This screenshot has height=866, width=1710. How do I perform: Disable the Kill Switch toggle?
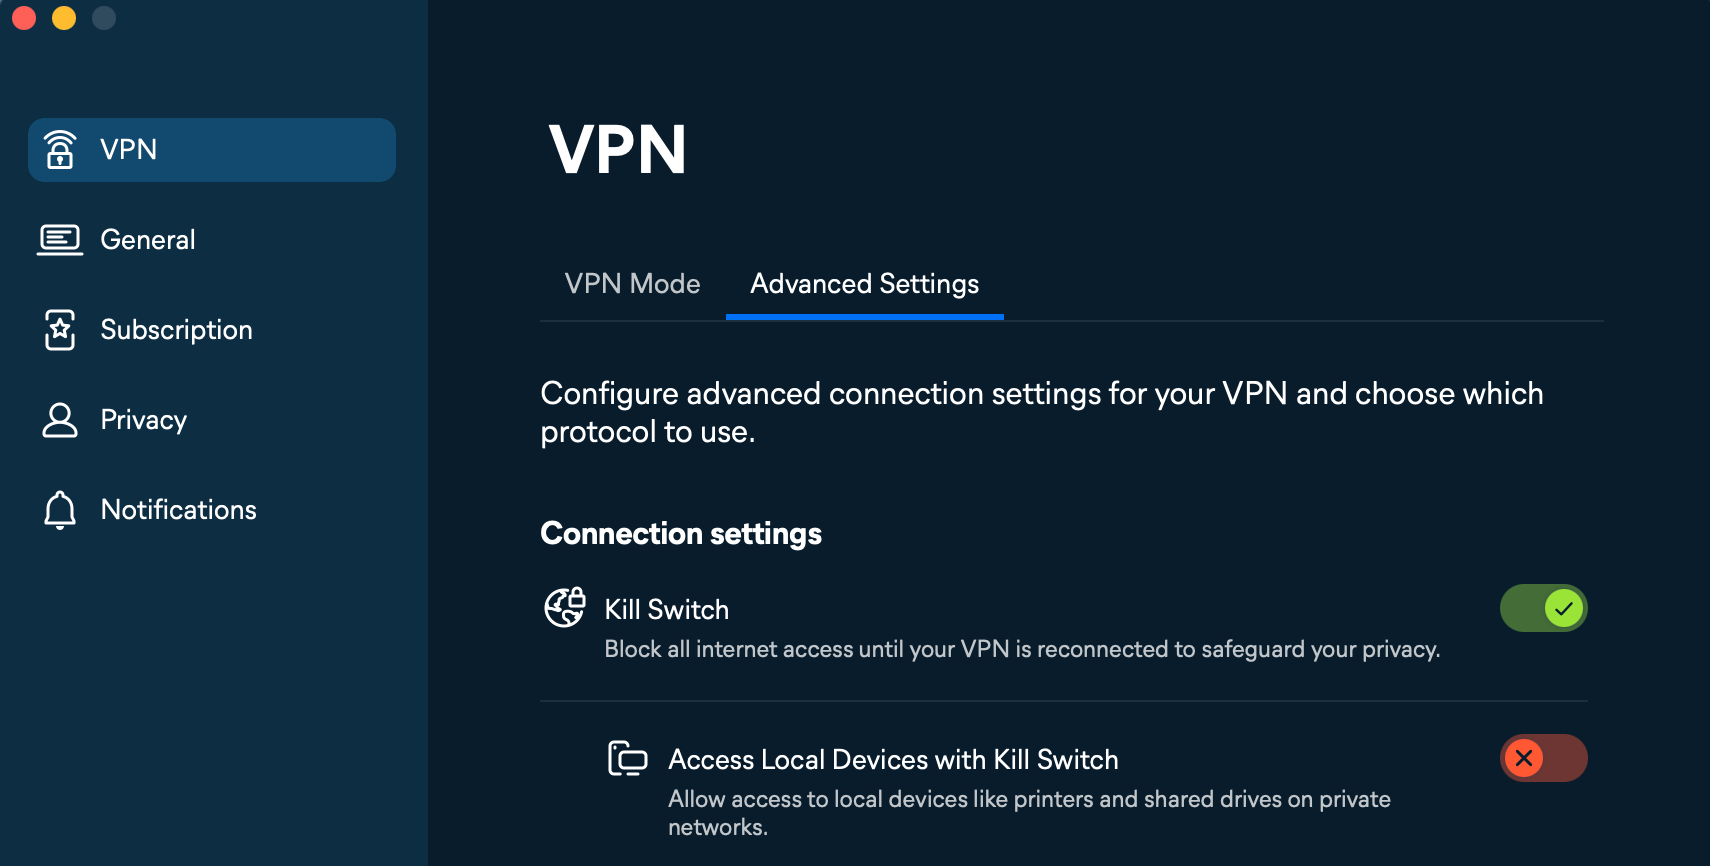tap(1543, 607)
